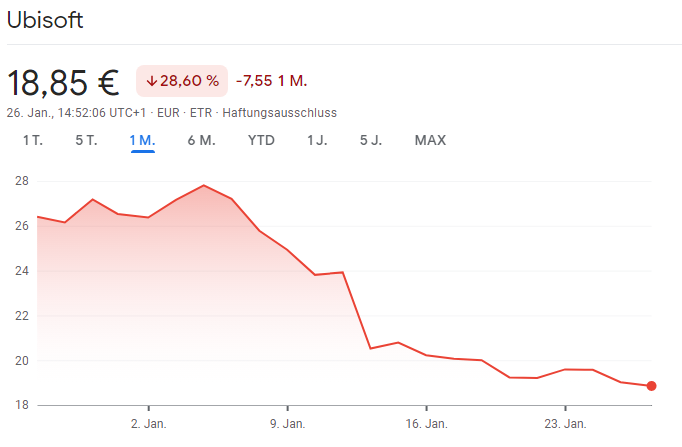The image size is (682, 447).
Task: Click the red down arrow icon
Action: coord(151,81)
